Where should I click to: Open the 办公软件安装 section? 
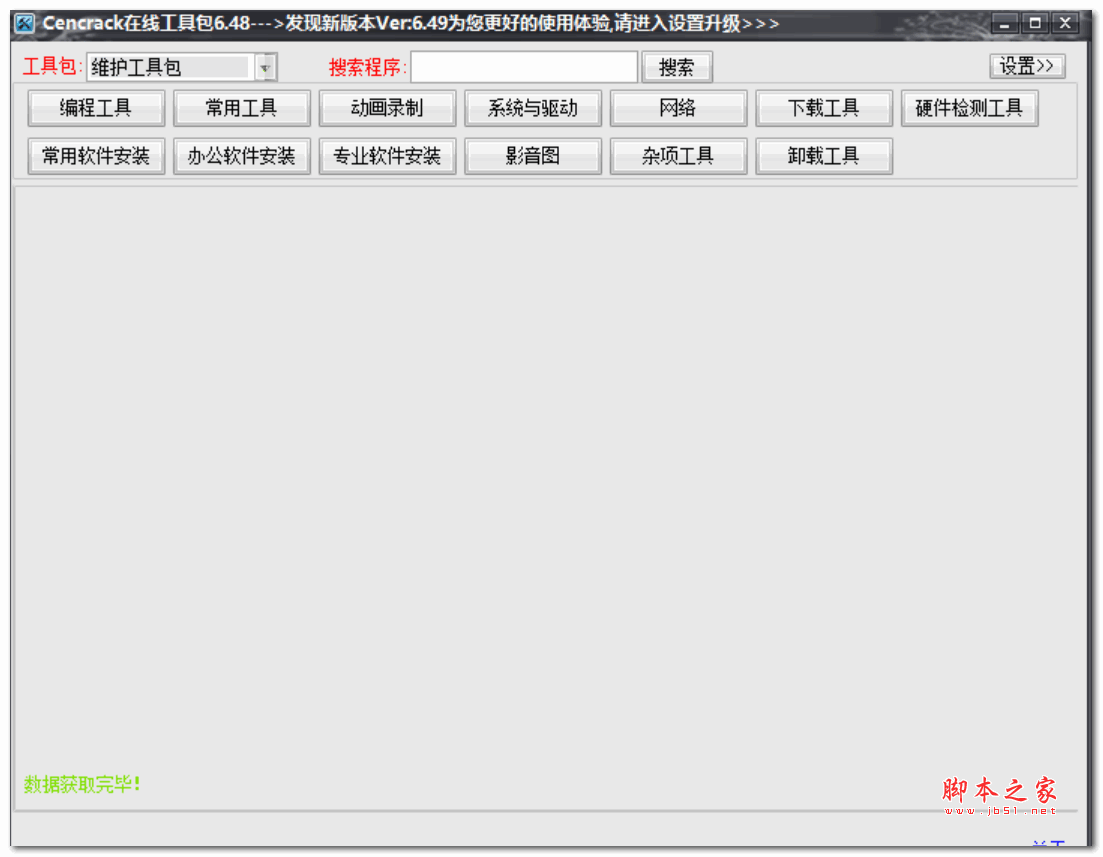pos(241,155)
